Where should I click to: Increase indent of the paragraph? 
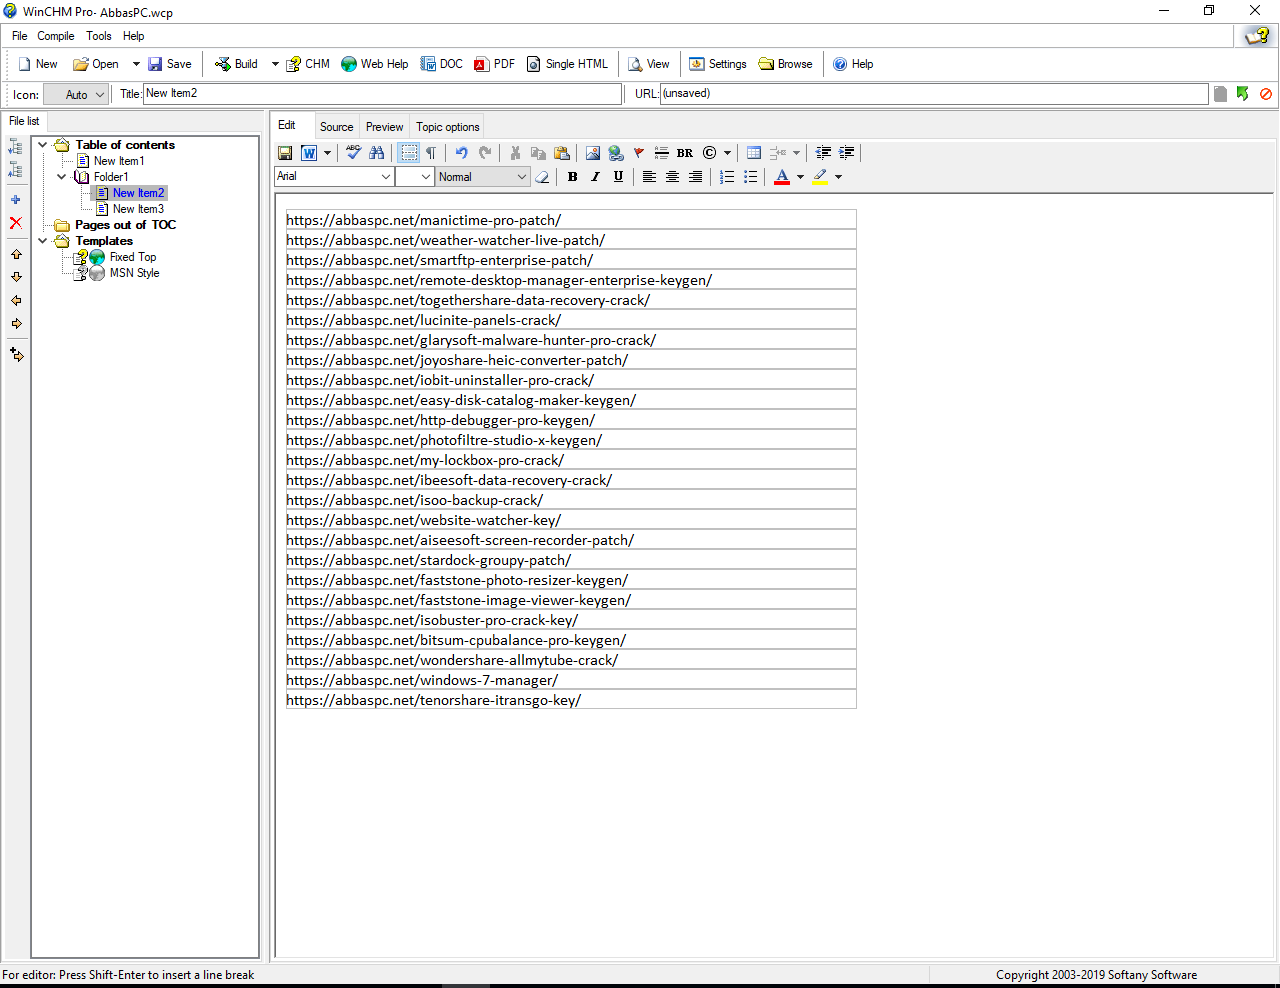tap(847, 153)
